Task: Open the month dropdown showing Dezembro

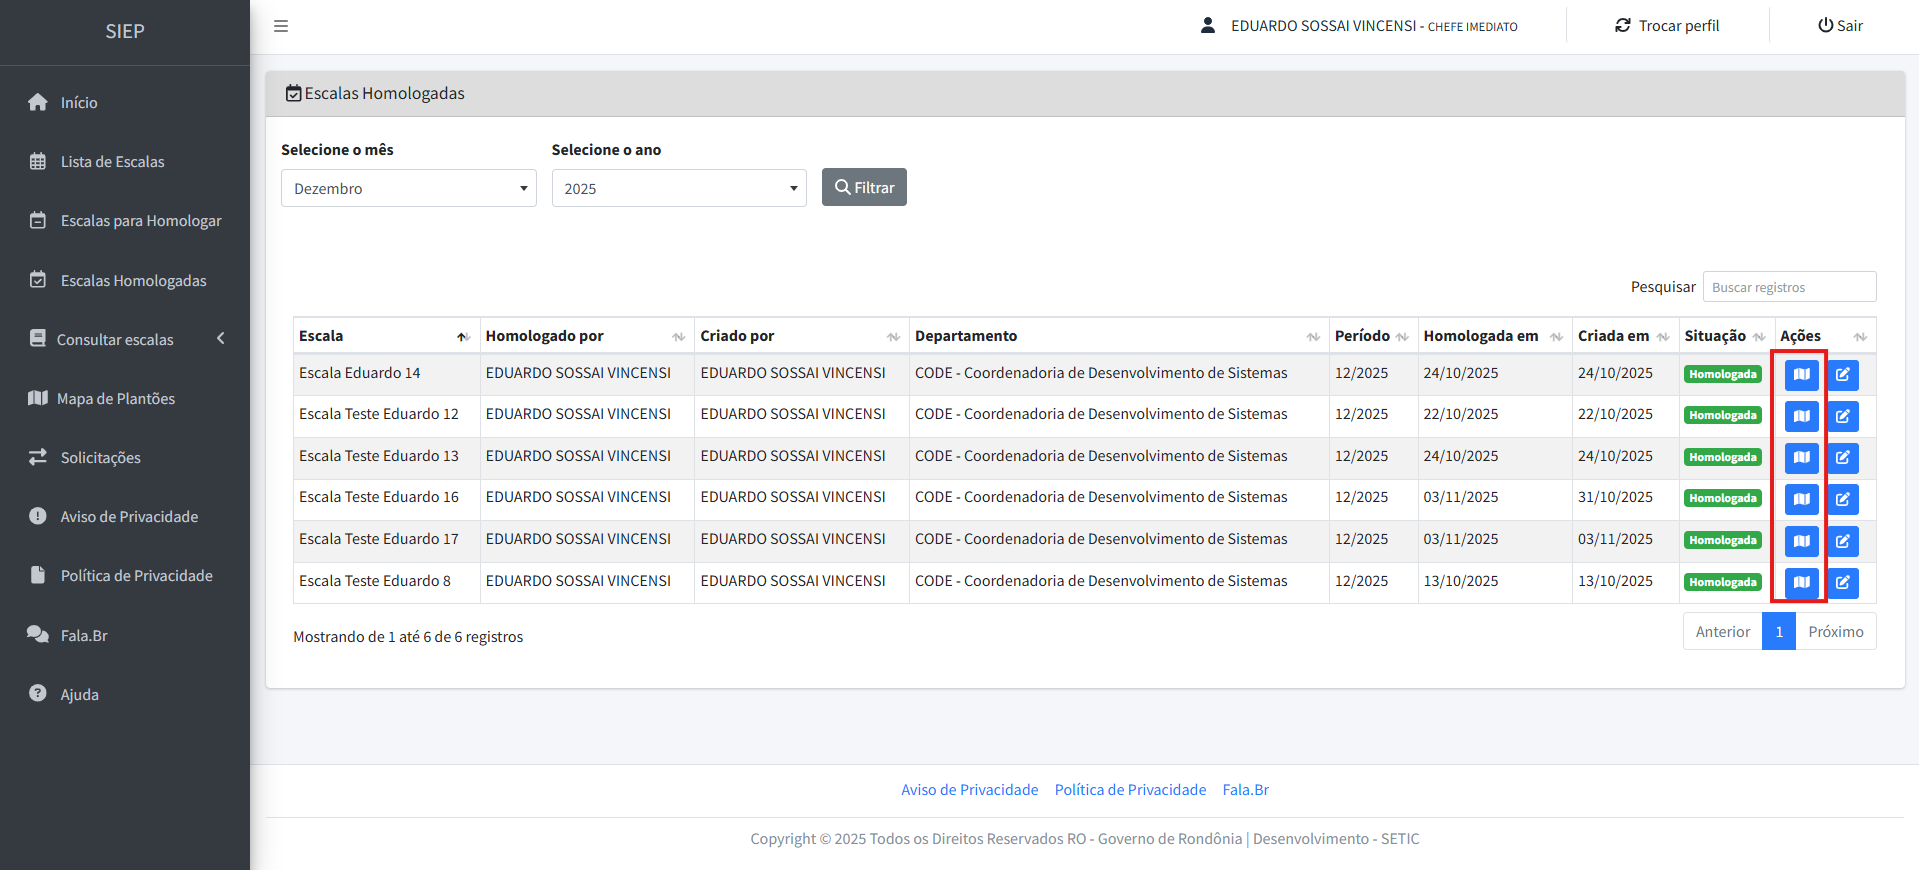Action: tap(408, 188)
